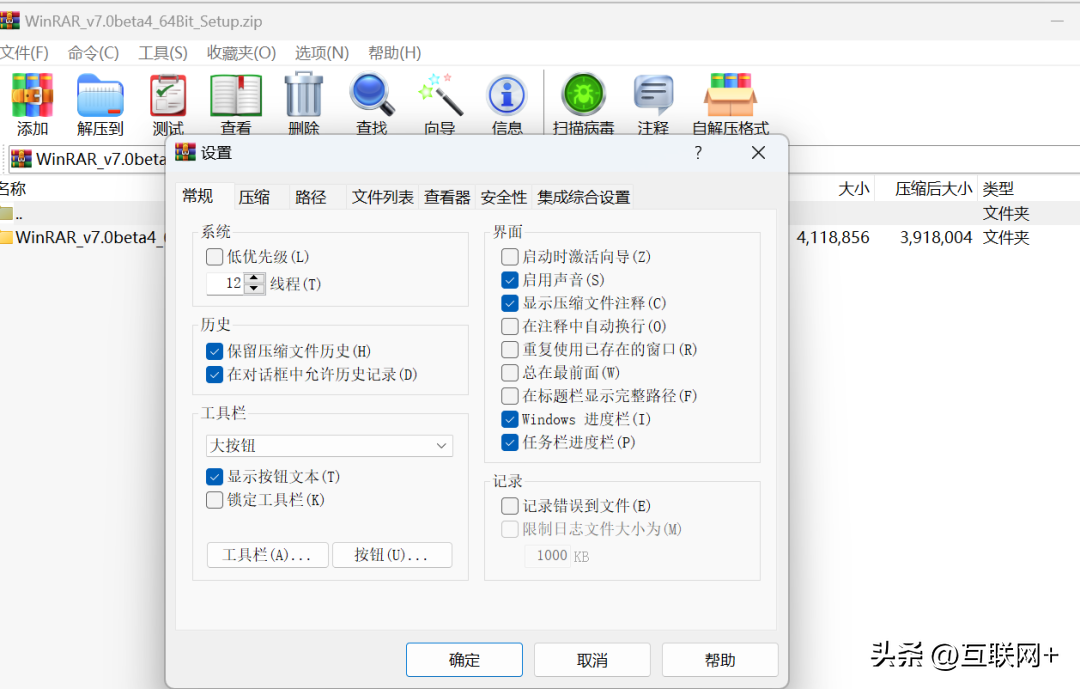Click the 删除 (Delete) trash icon
The height and width of the screenshot is (689, 1080).
[x=304, y=94]
